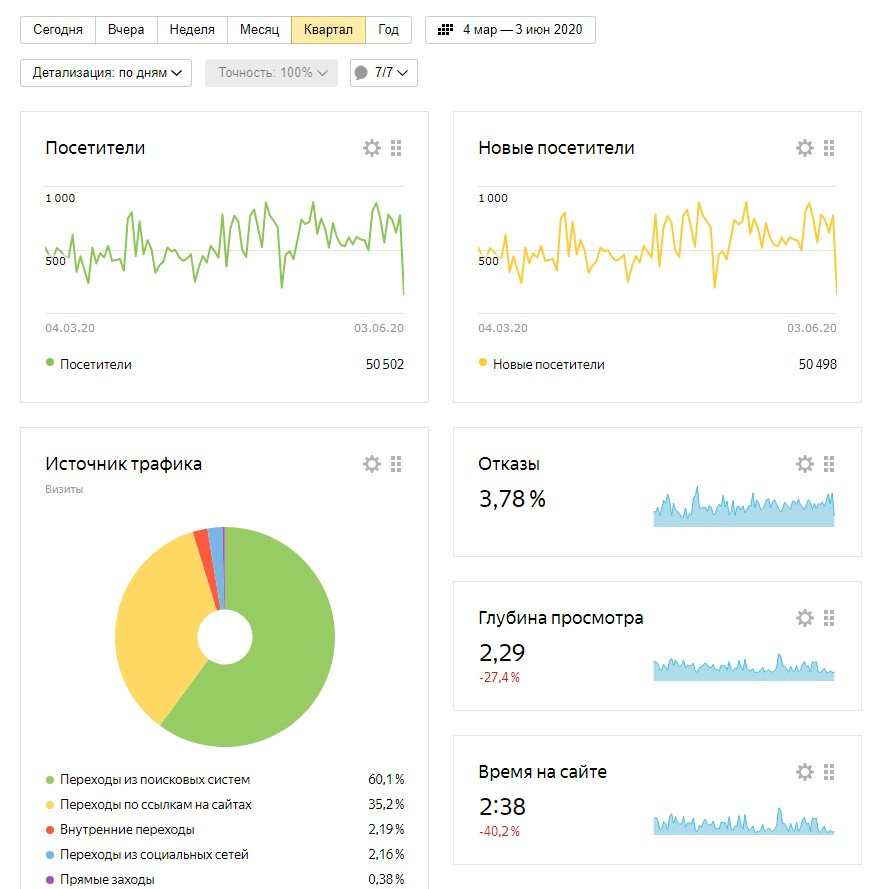This screenshot has width=880, height=889.
Task: Open Детализация: по дням dropdown
Action: tap(106, 73)
